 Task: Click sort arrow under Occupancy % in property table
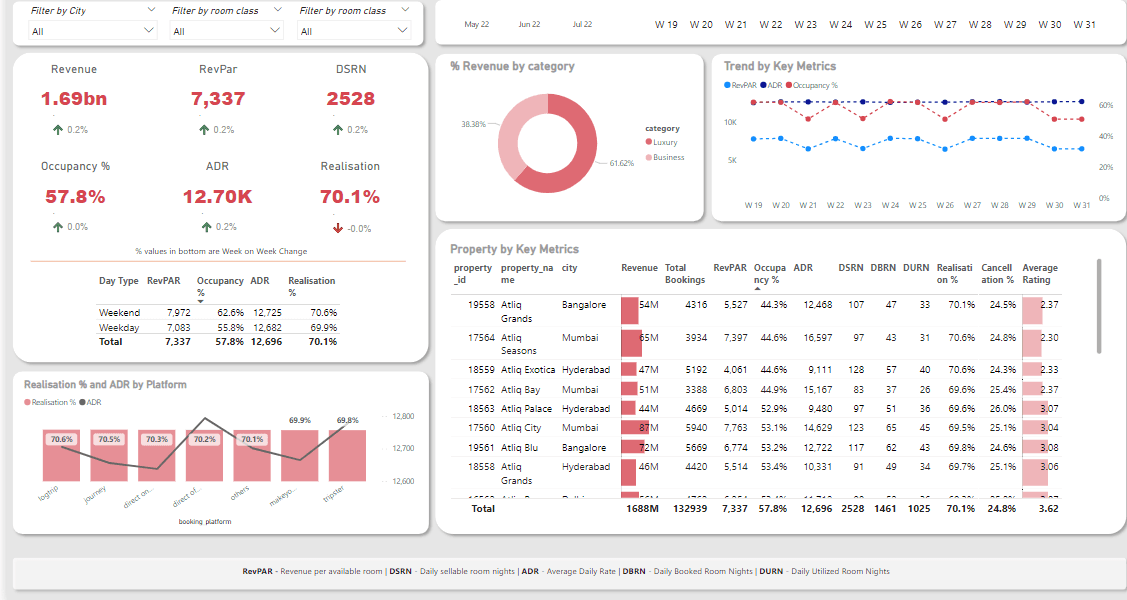point(757,289)
